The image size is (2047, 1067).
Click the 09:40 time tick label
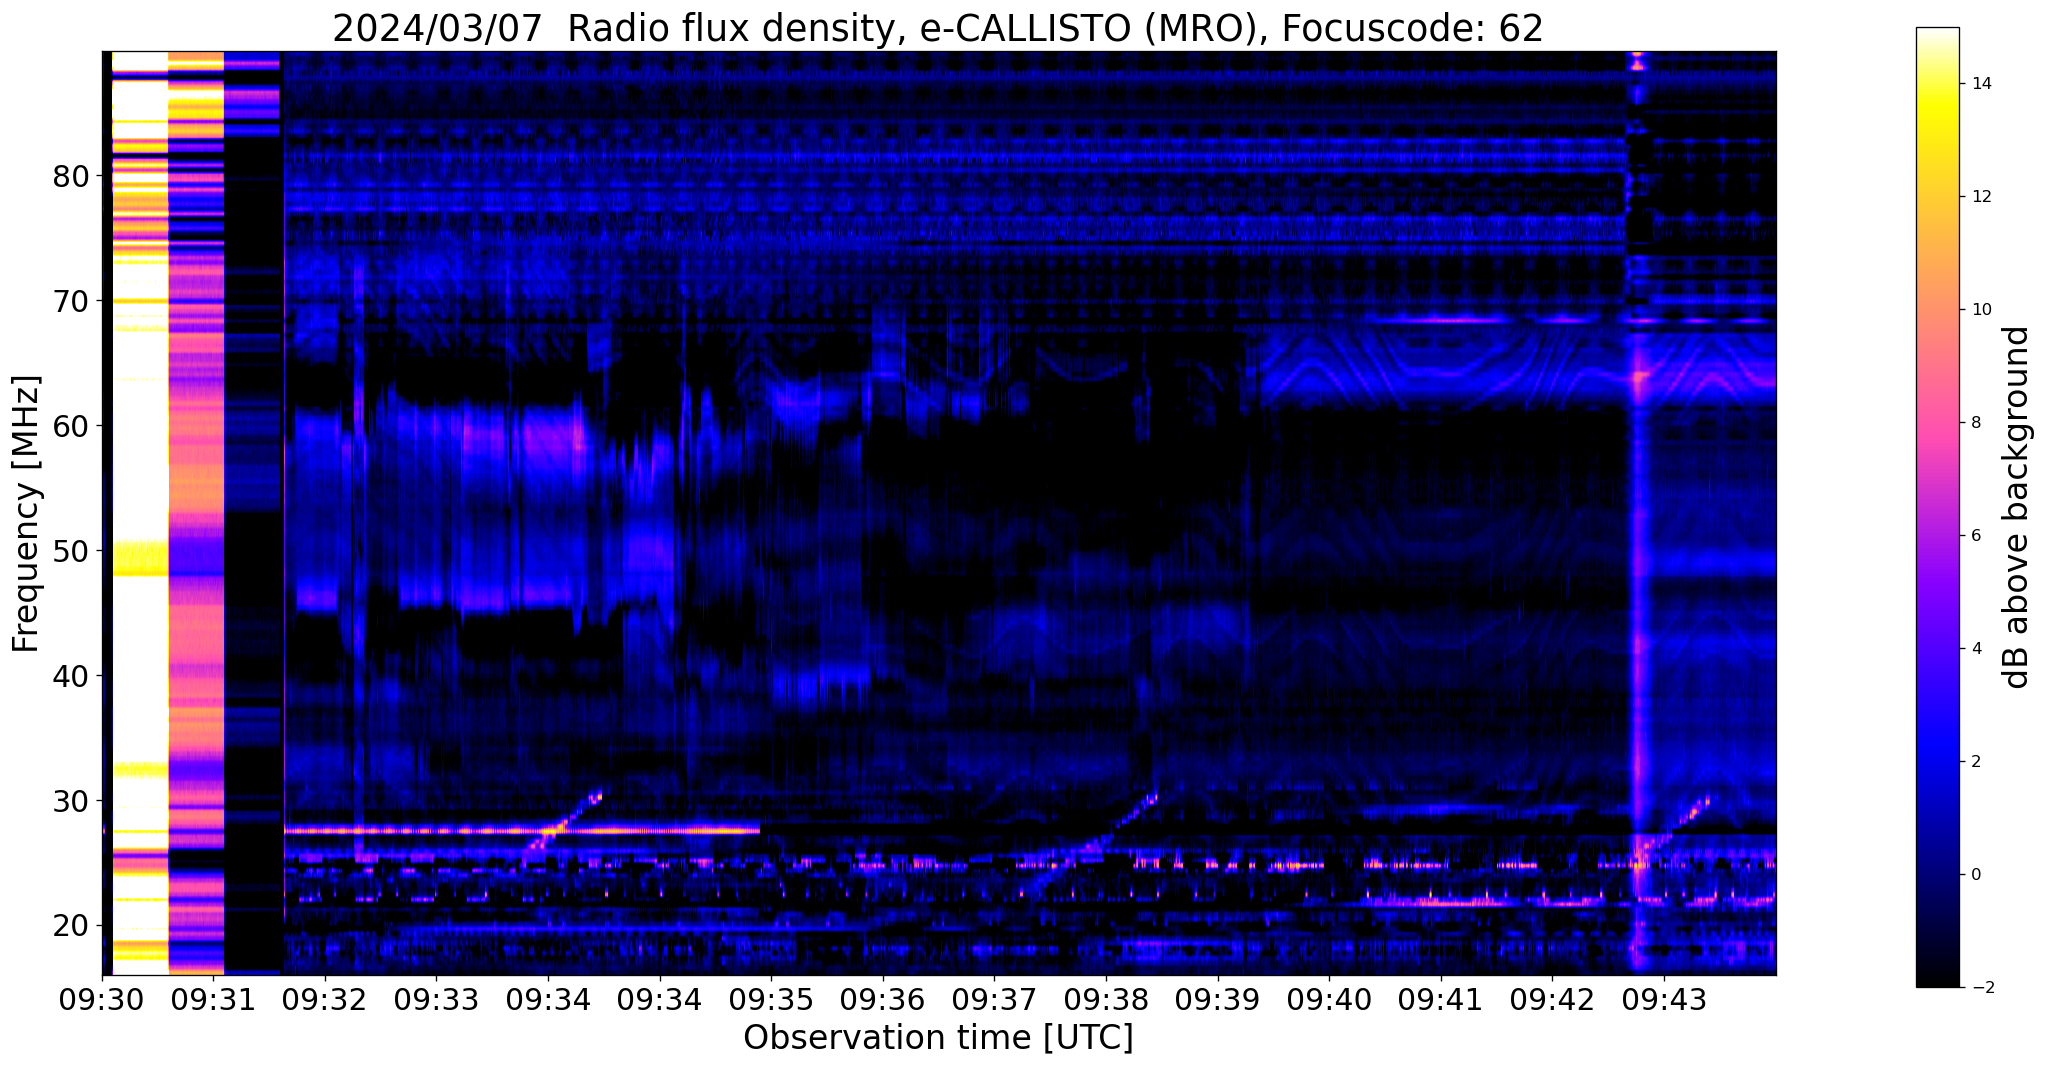(x=1329, y=999)
